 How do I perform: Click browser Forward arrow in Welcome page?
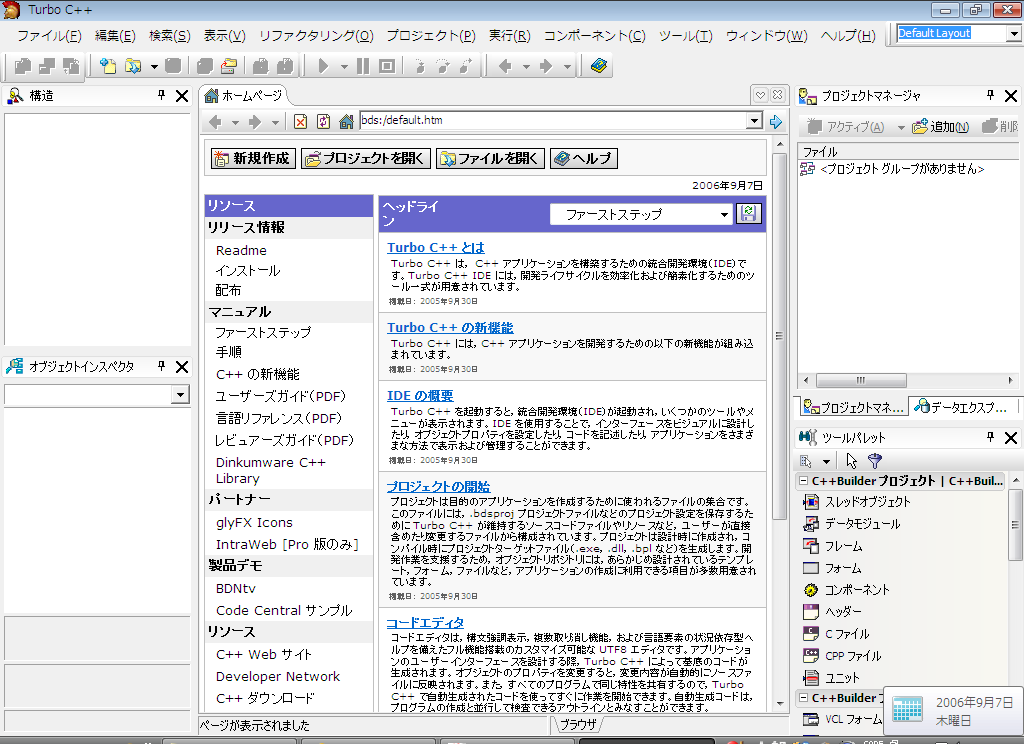[x=255, y=121]
